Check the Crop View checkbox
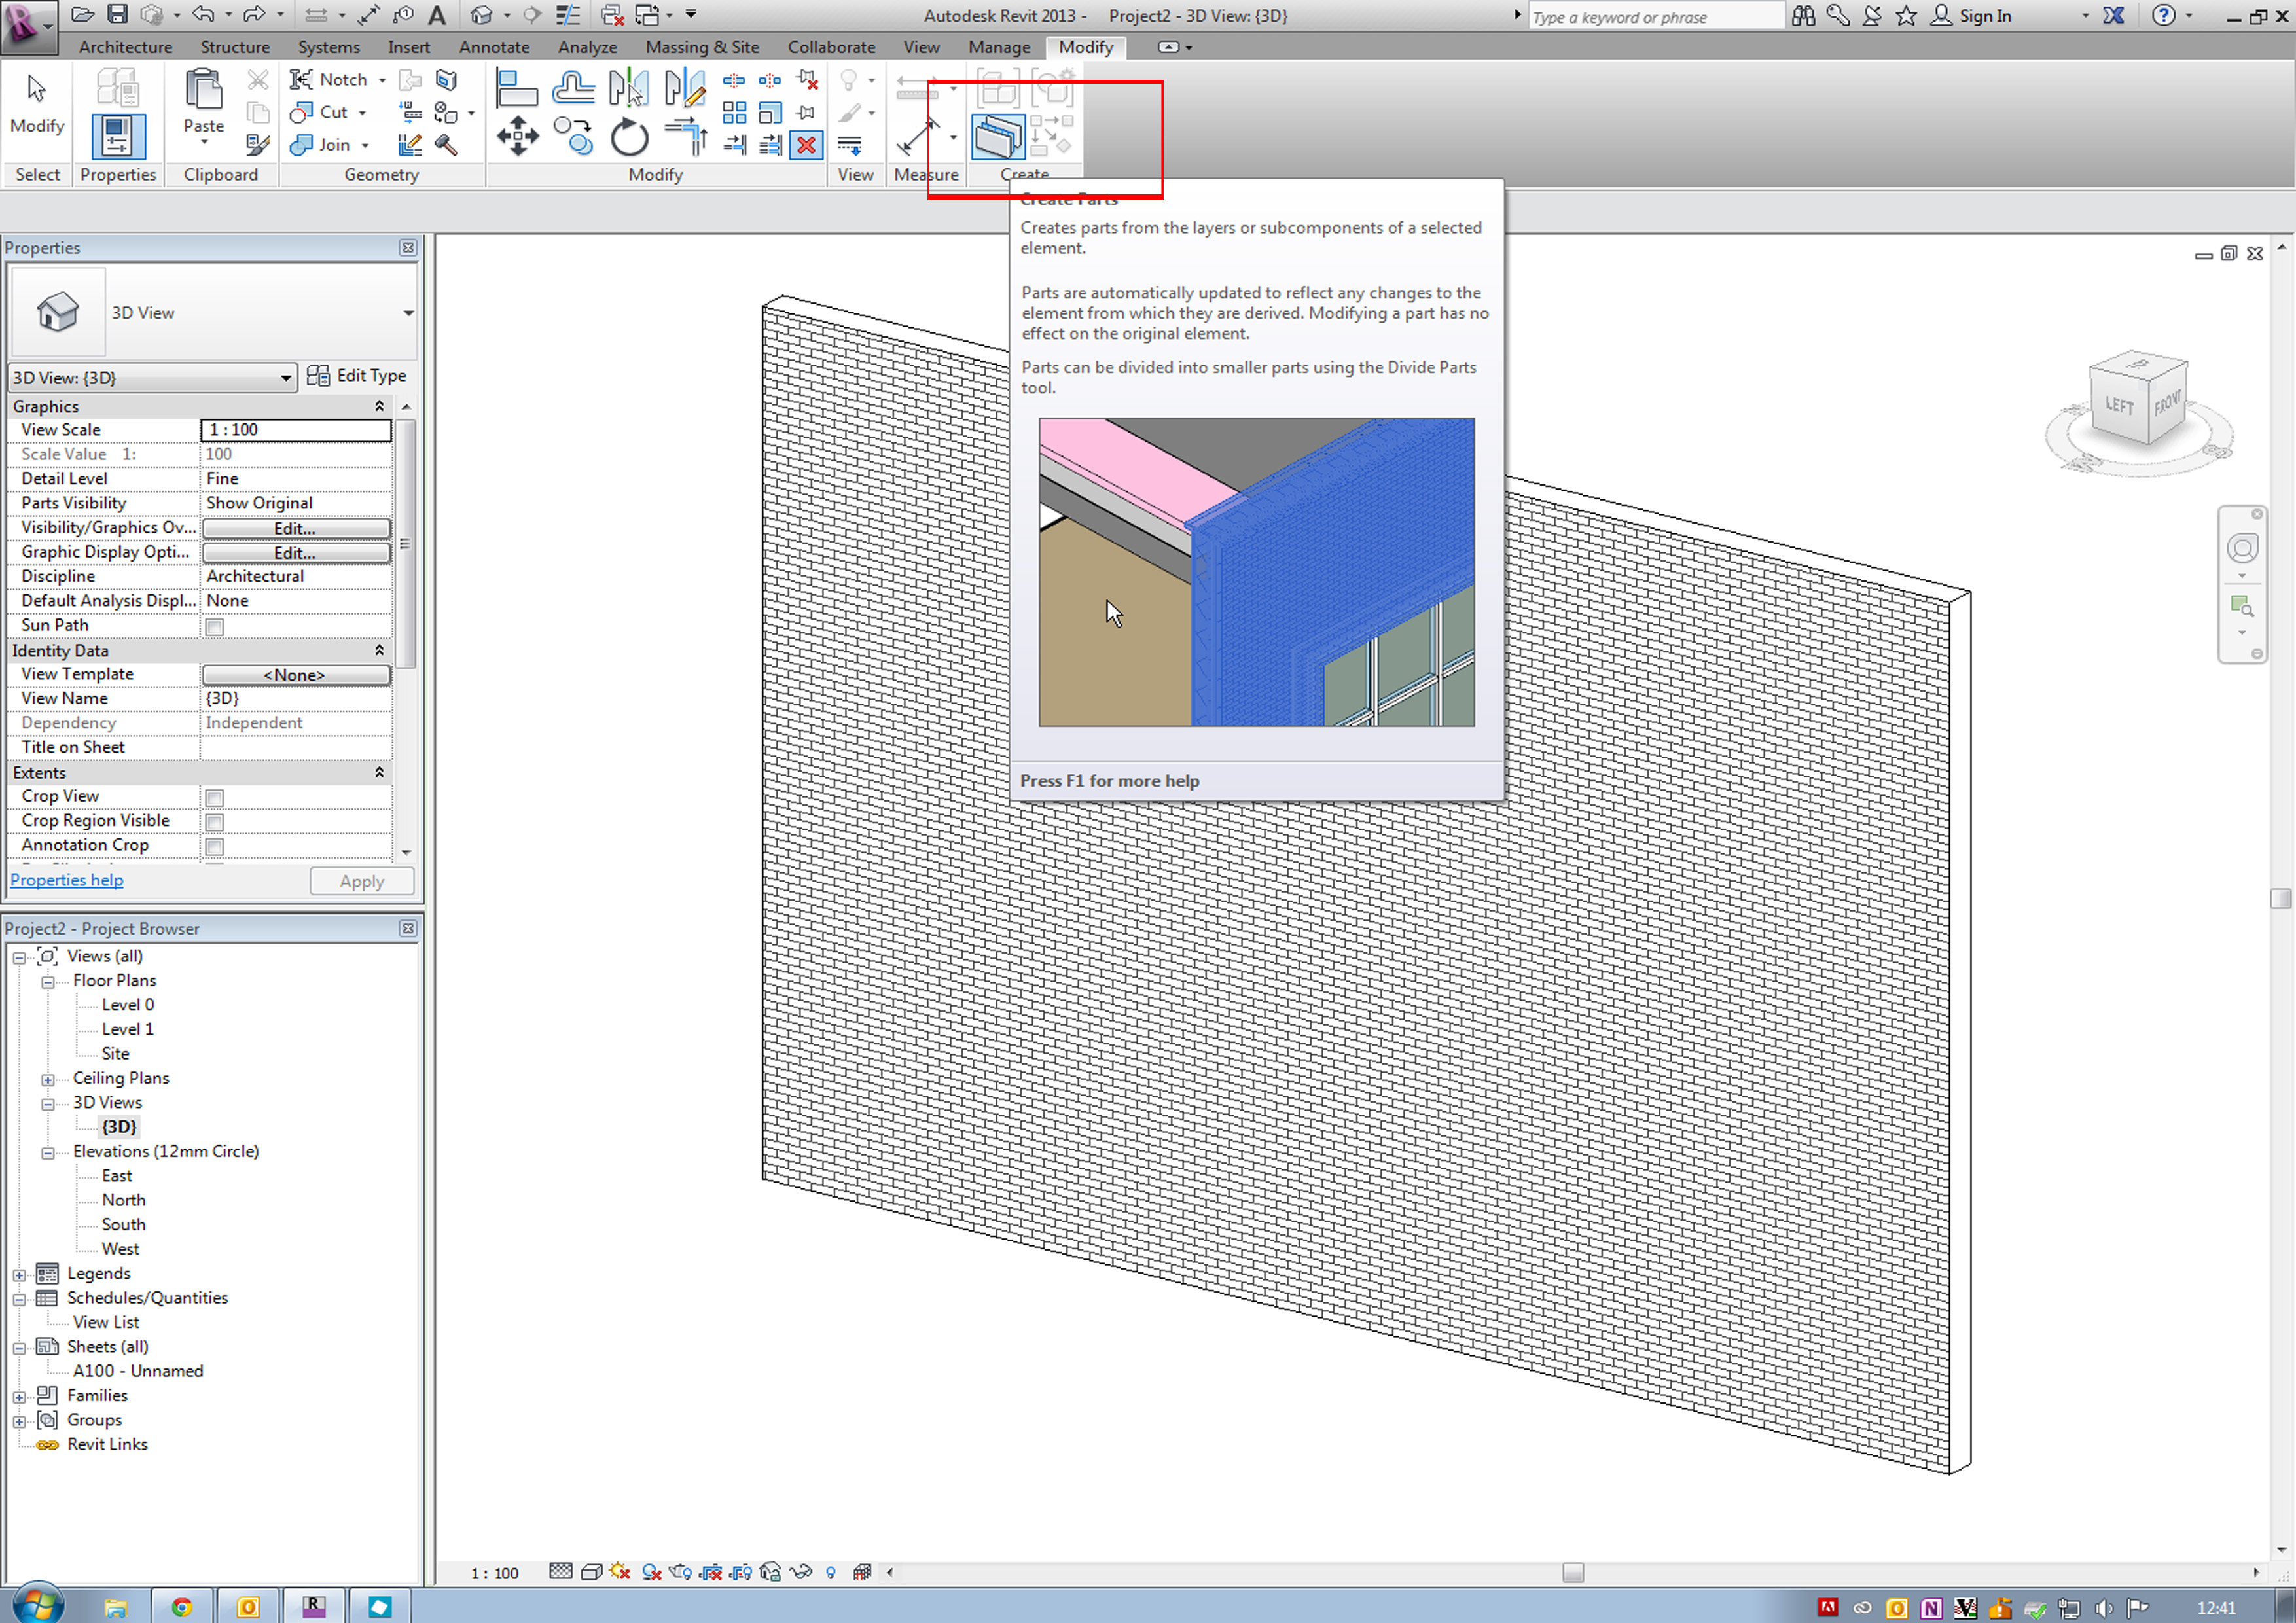Viewport: 2296px width, 1623px height. point(214,798)
